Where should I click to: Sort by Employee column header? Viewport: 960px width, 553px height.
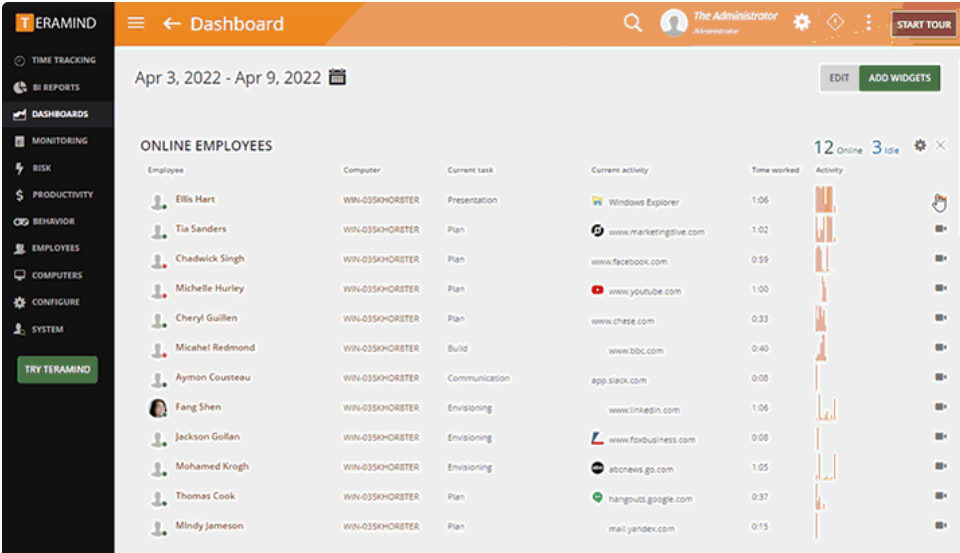(x=165, y=170)
